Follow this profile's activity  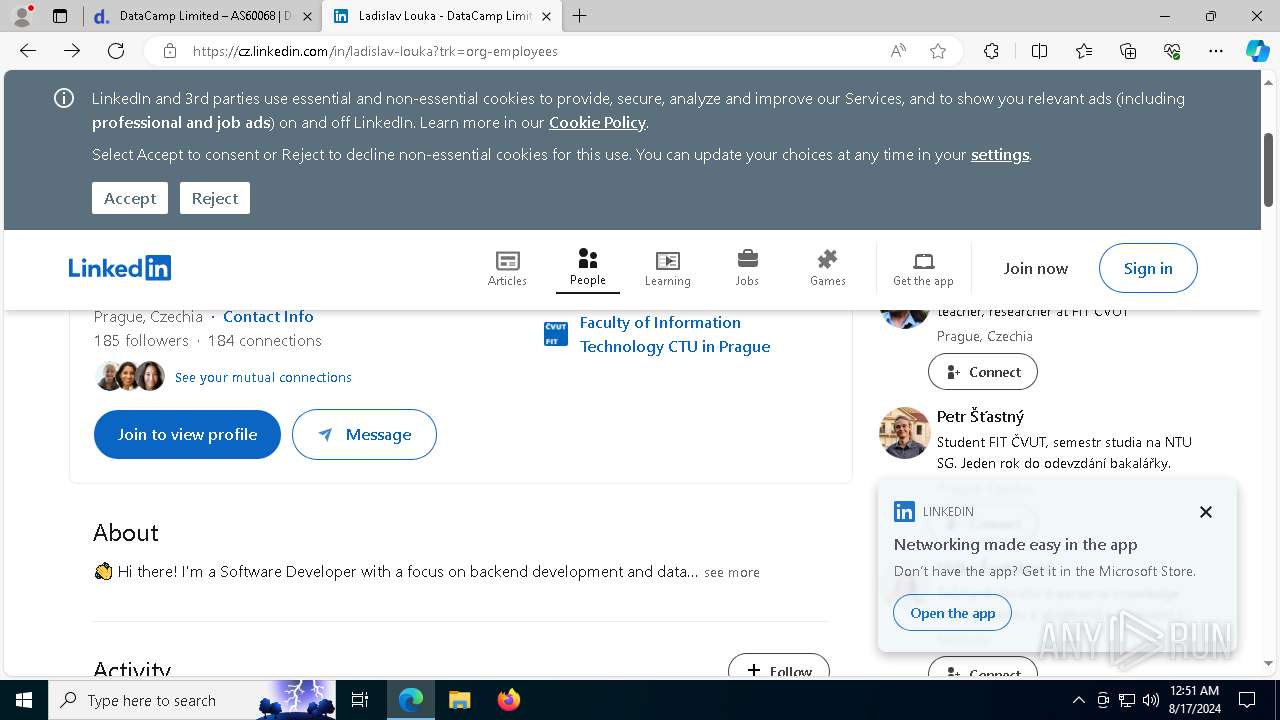click(779, 666)
